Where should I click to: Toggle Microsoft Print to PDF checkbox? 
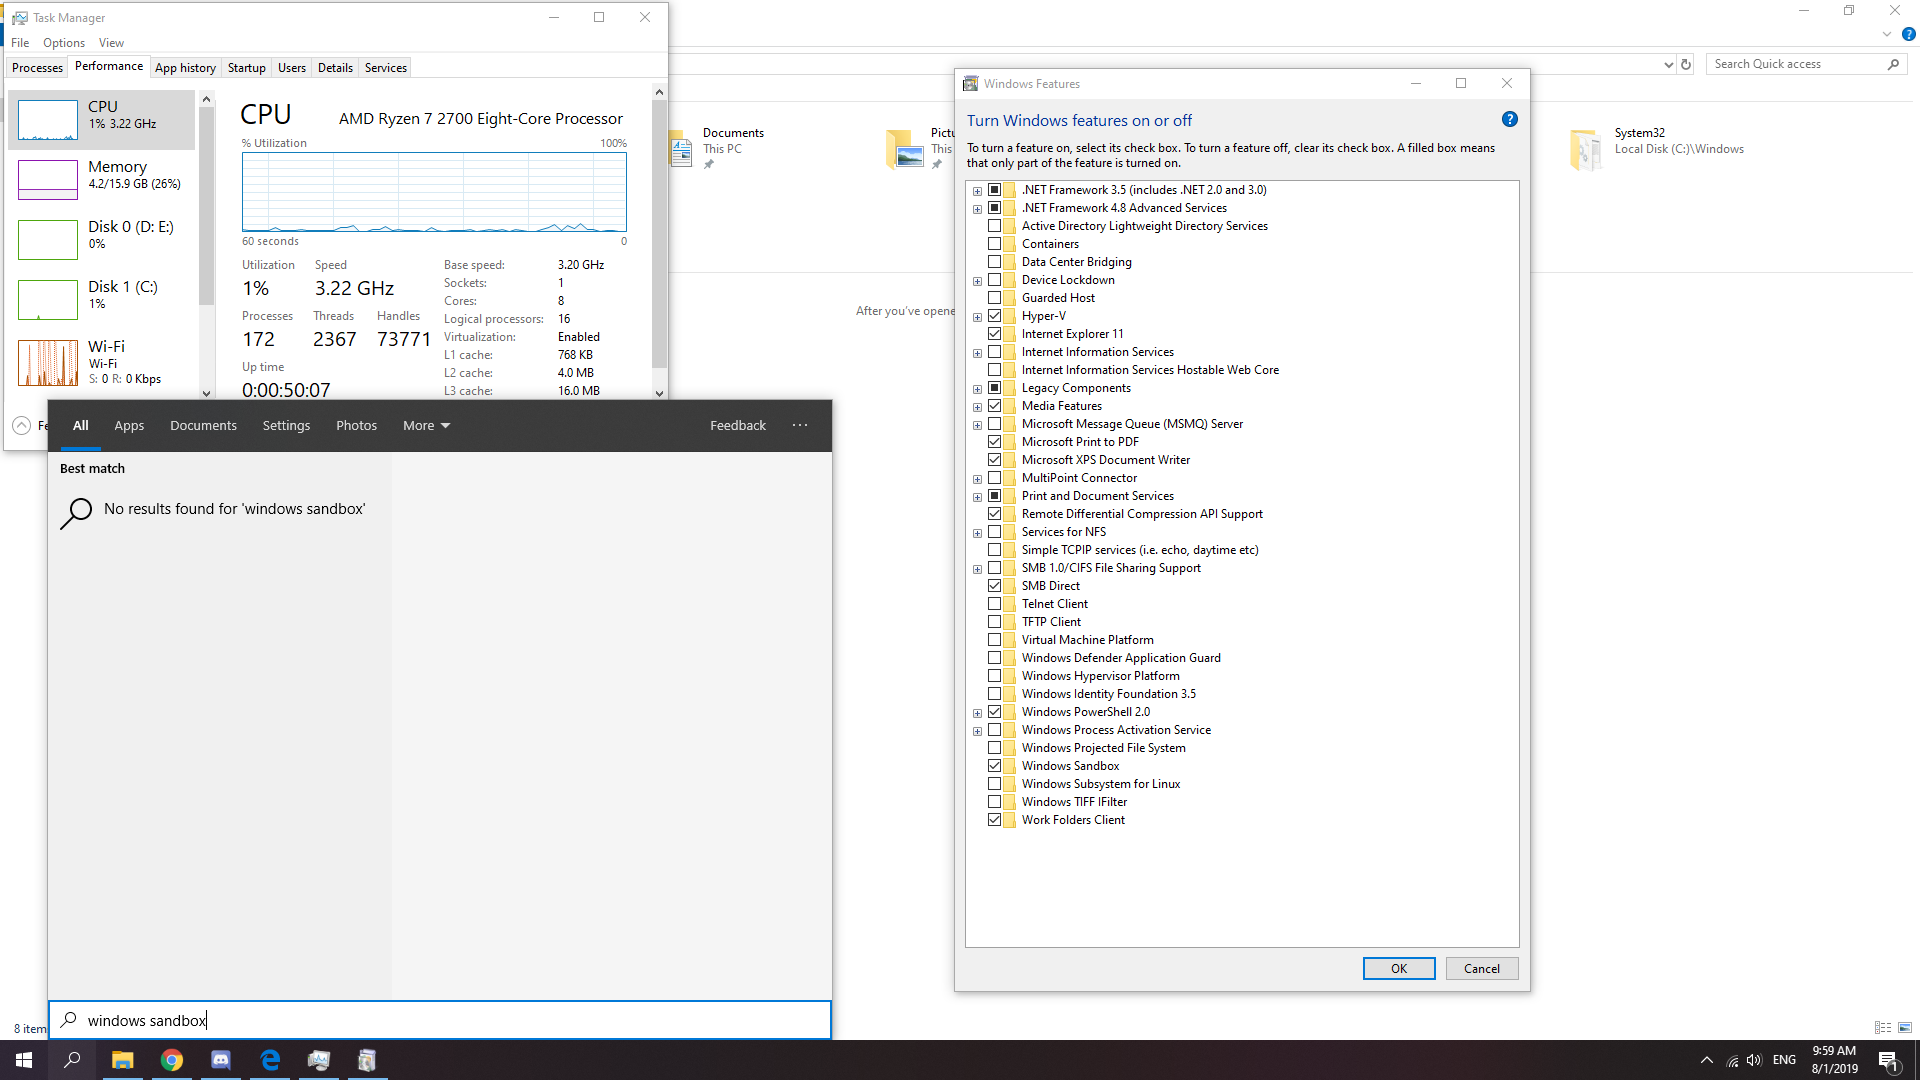click(x=994, y=442)
